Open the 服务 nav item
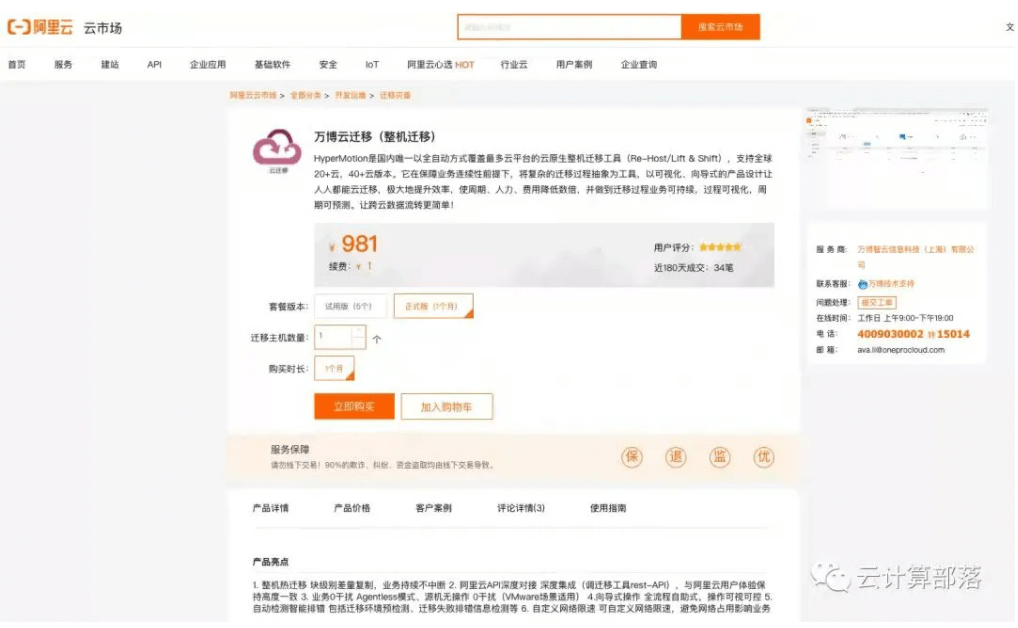The width and height of the screenshot is (1018, 628). [x=63, y=64]
